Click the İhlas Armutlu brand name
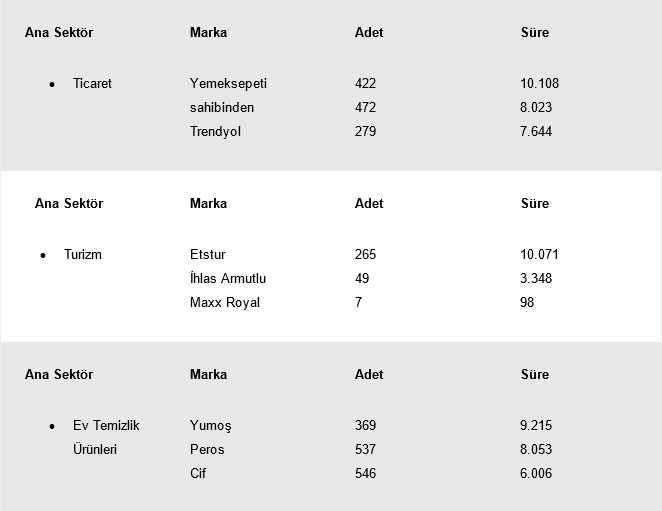Screen dimensions: 662x511 228,279
